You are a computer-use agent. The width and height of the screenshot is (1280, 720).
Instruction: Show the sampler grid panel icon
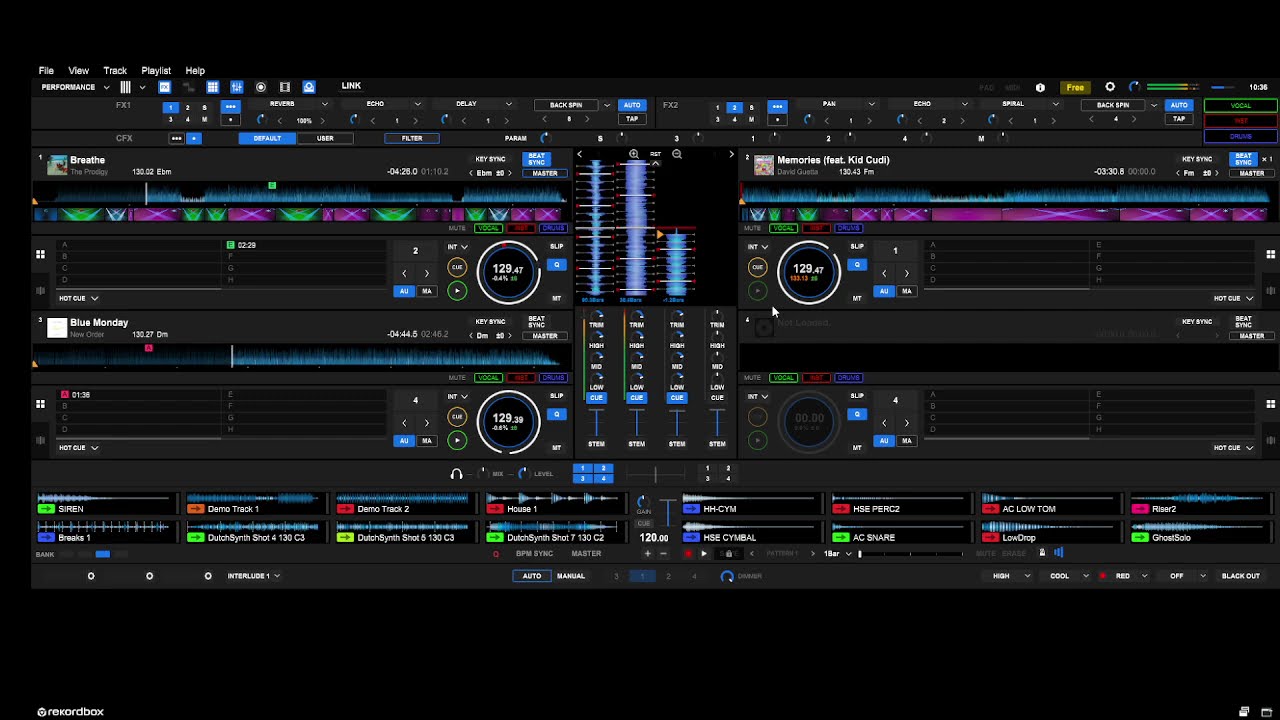coord(212,87)
